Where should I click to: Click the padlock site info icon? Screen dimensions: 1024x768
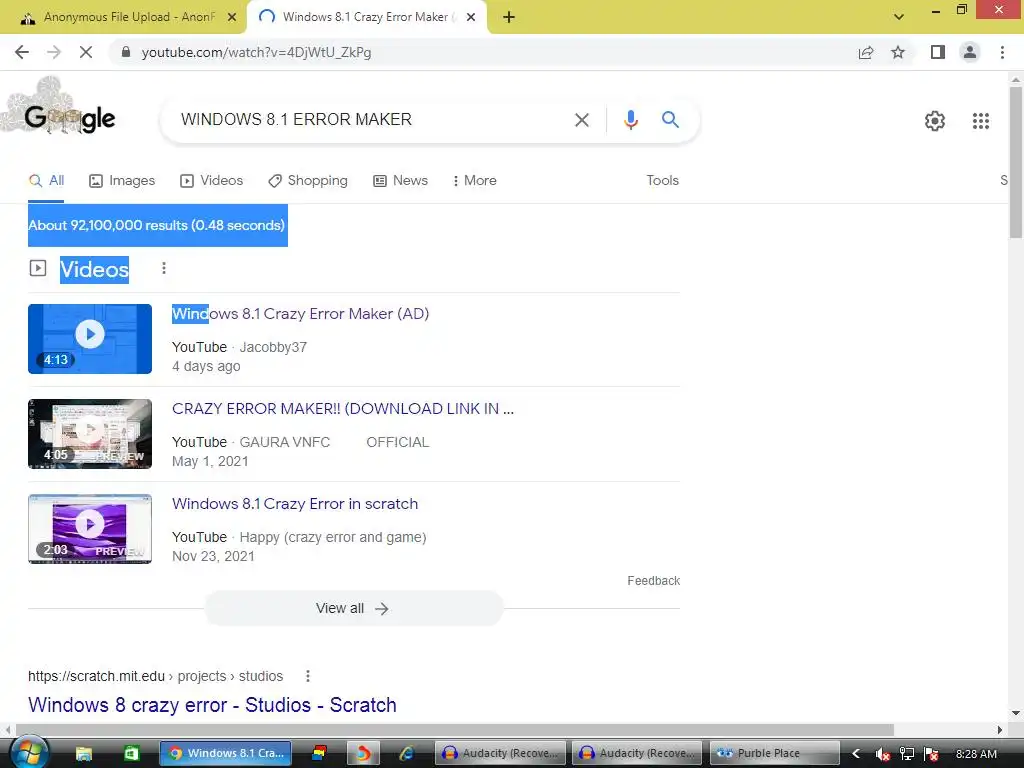pos(126,52)
